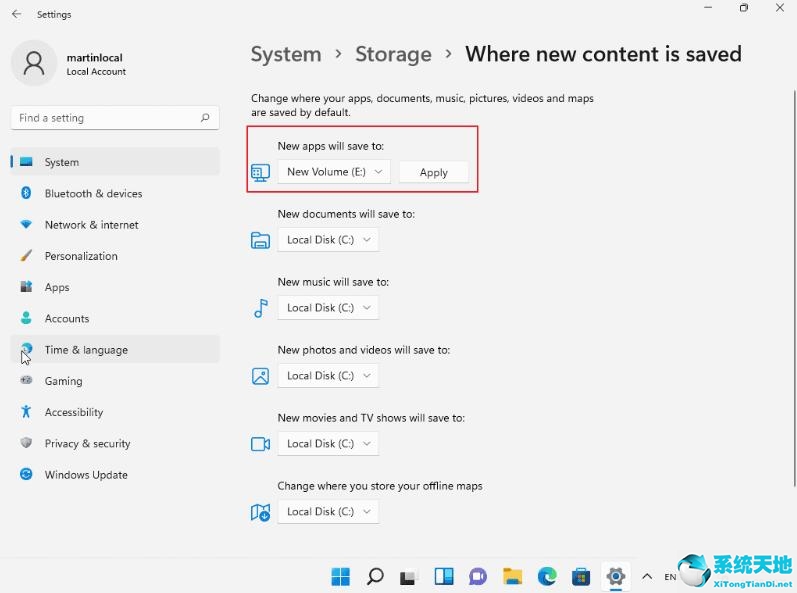797x593 pixels.
Task: Open Accessibility settings
Action: (x=115, y=412)
